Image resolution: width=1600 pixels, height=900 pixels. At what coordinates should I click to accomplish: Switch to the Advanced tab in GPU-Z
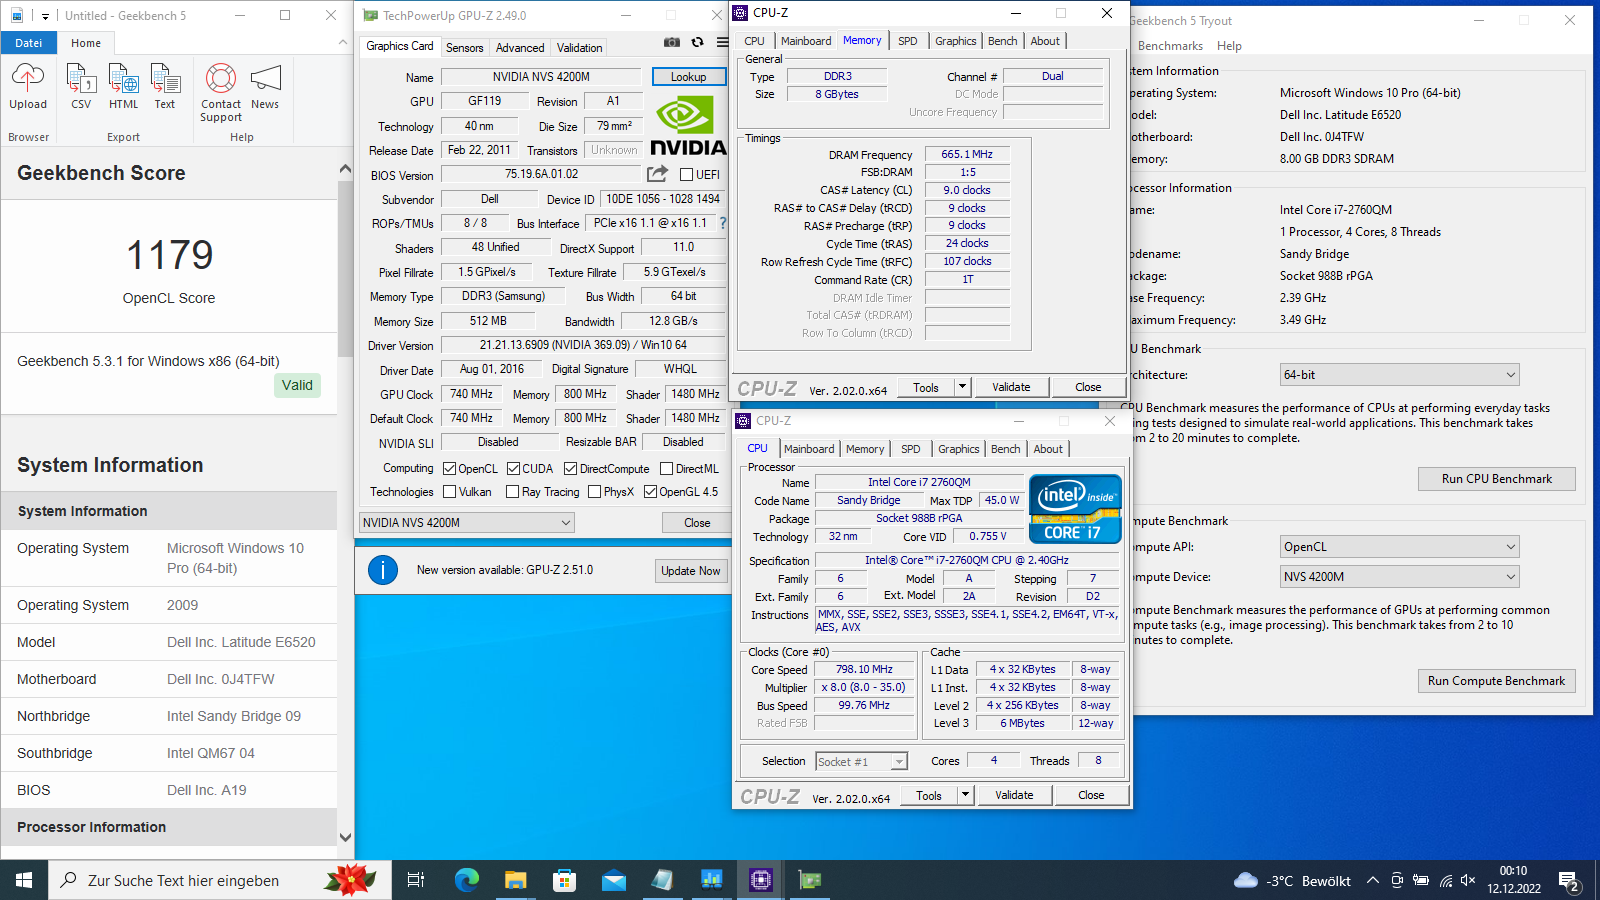[520, 47]
